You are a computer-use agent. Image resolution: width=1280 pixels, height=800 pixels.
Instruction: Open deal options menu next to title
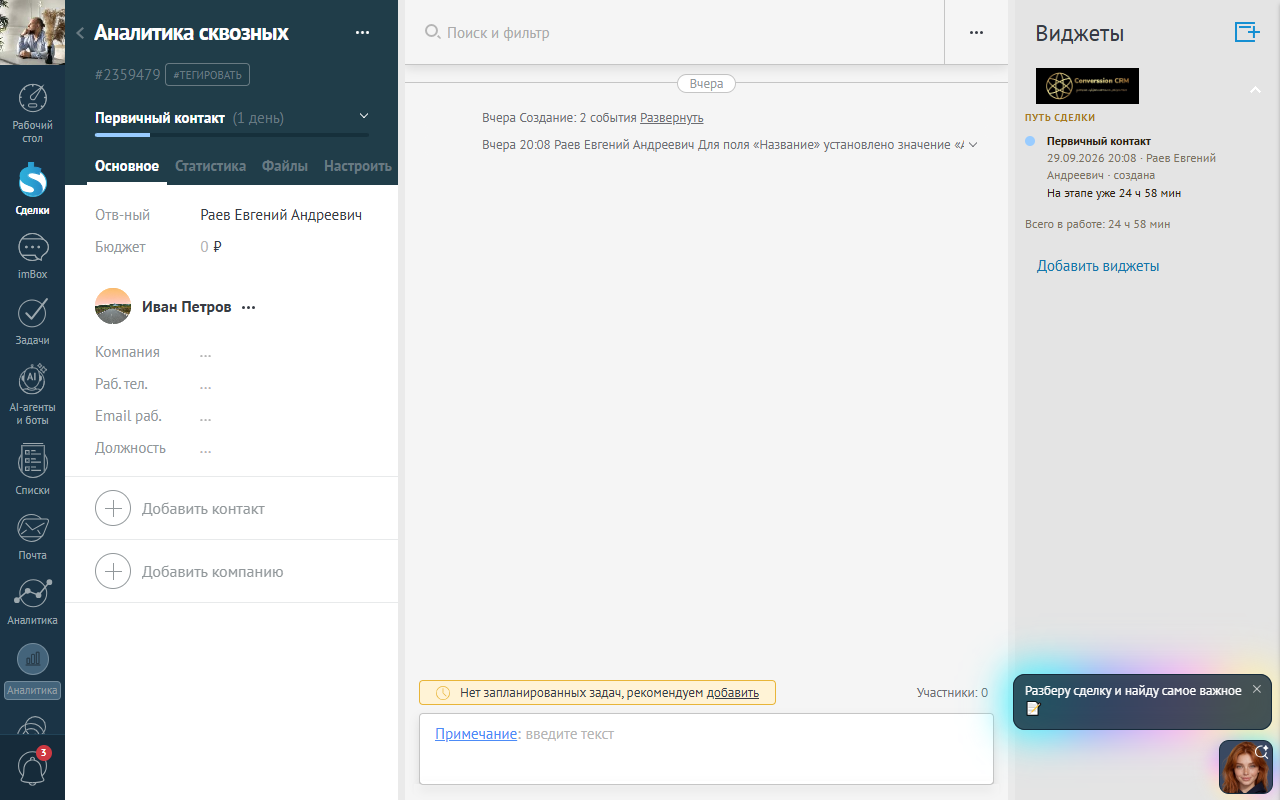pyautogui.click(x=362, y=33)
